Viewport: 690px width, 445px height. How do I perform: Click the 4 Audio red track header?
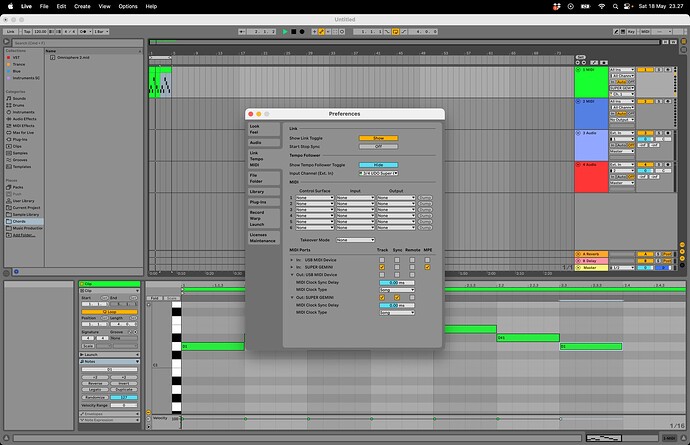591,177
